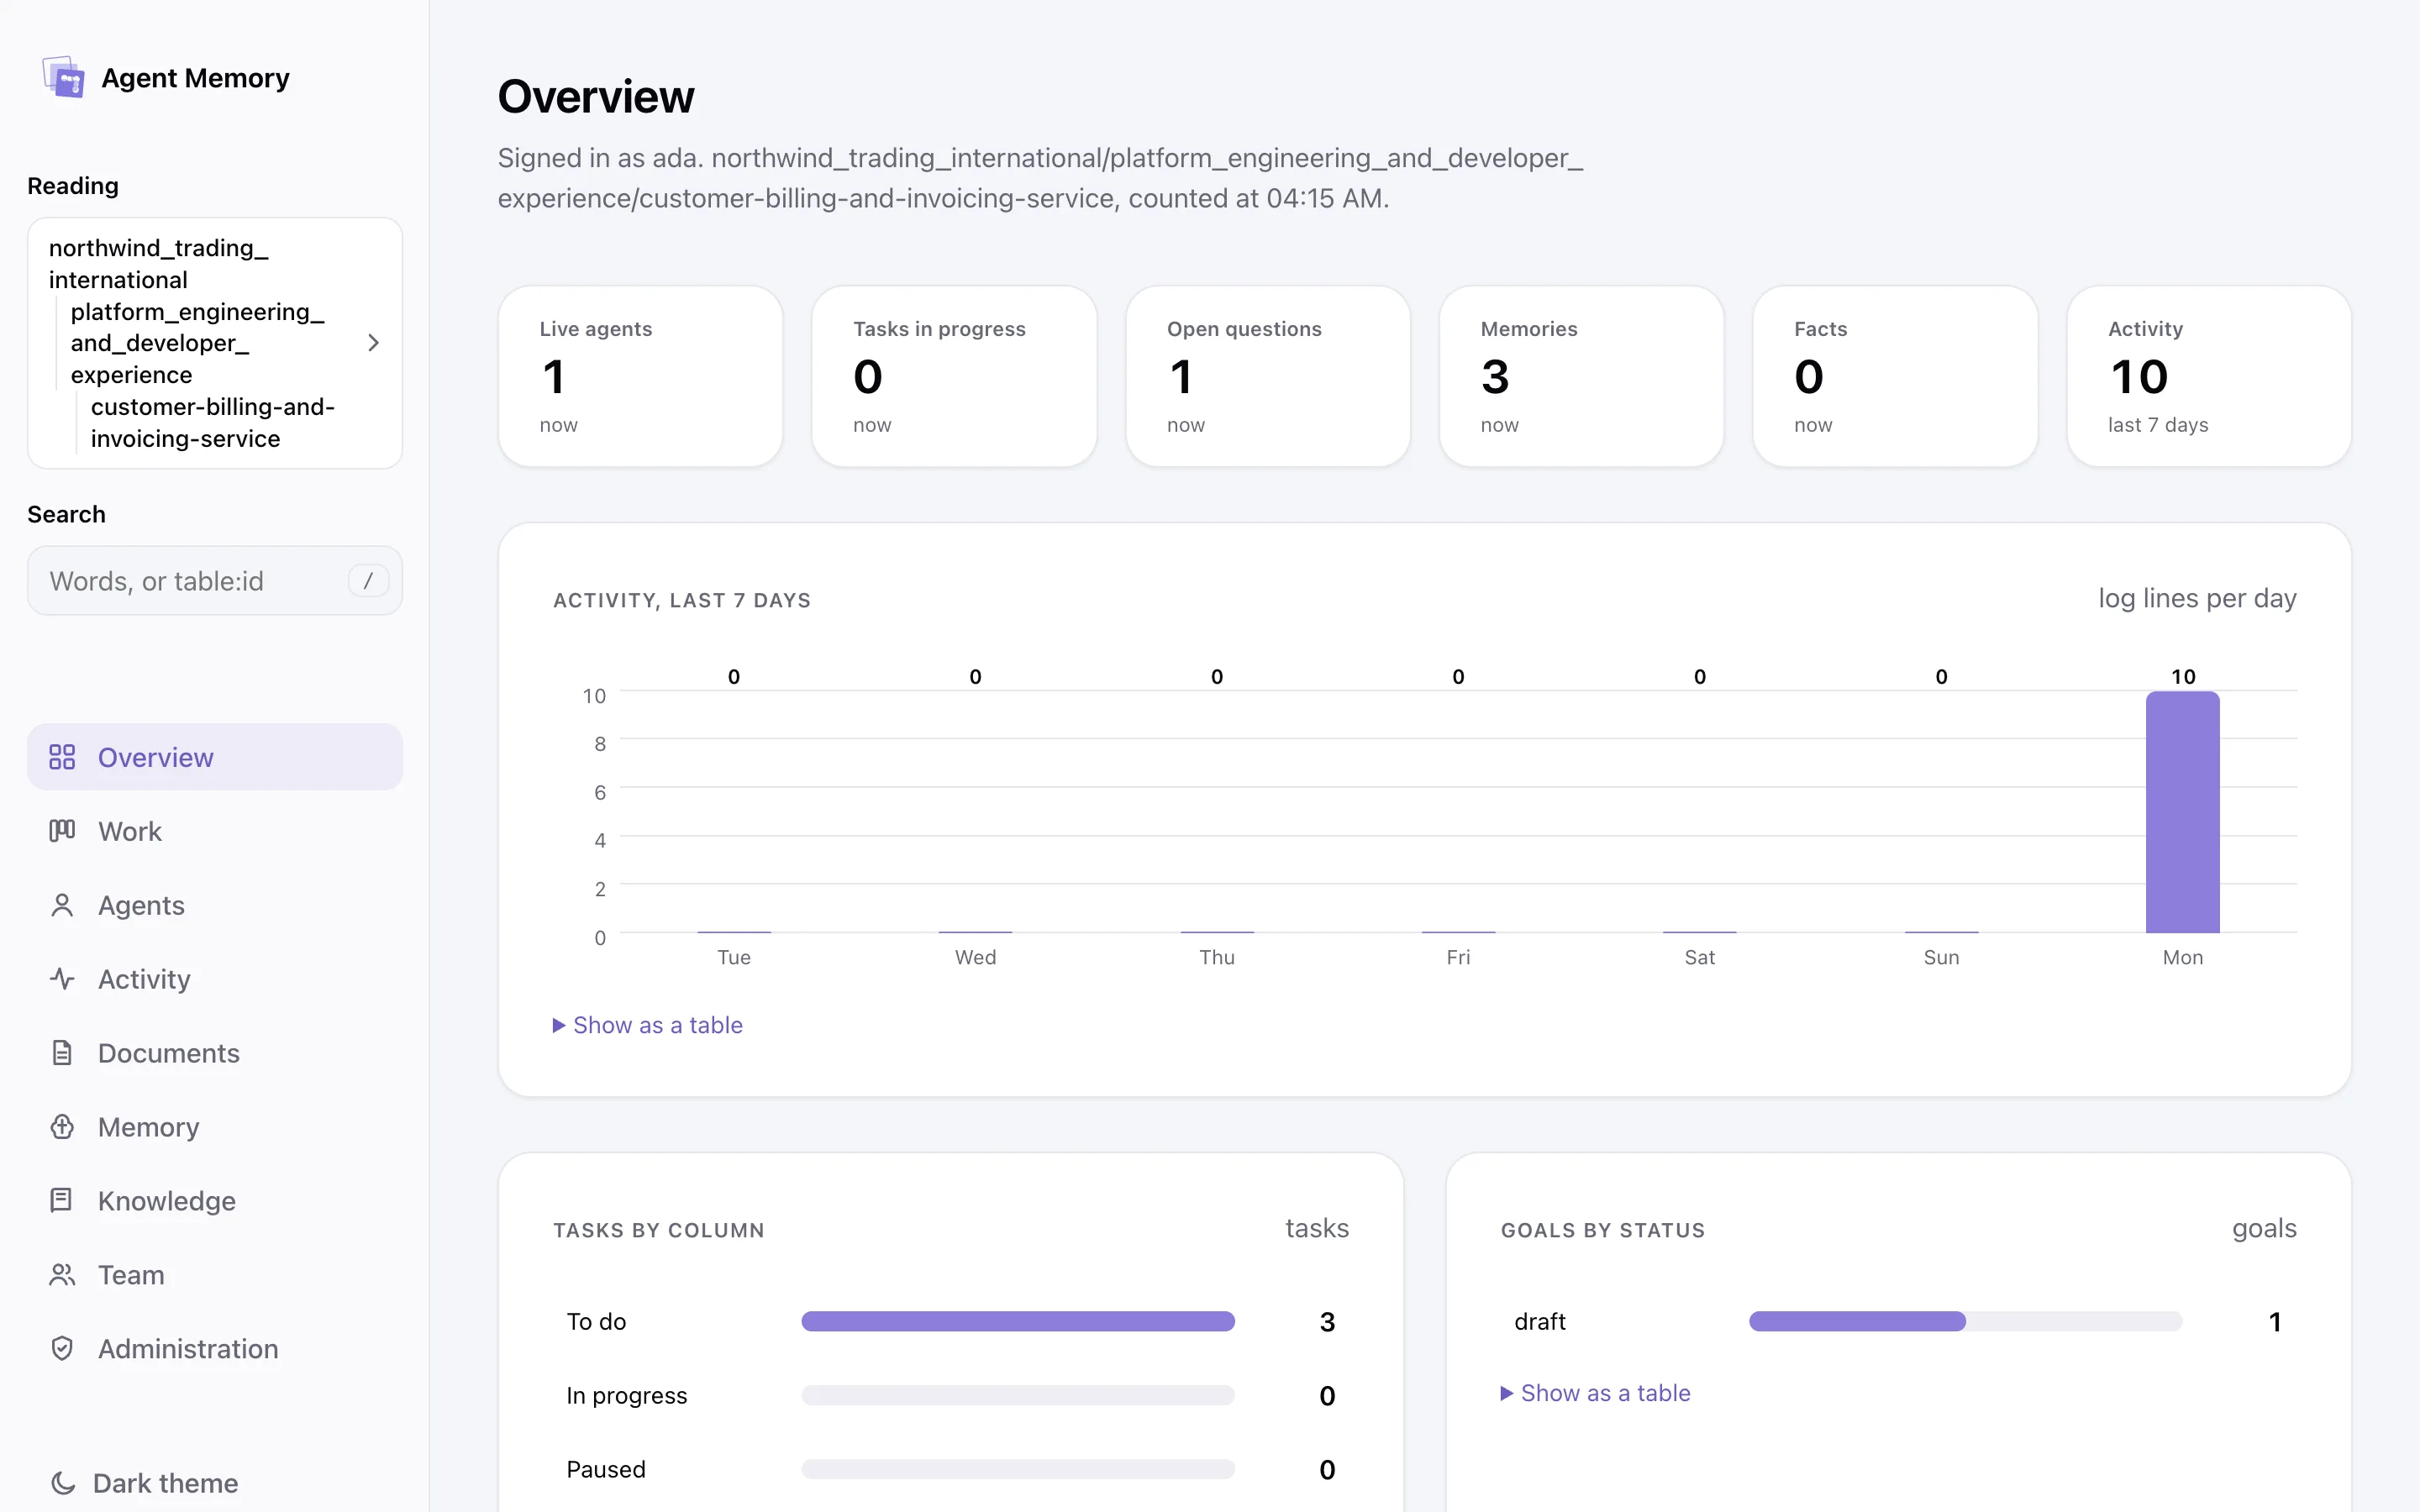Click the Fri label on chart axis

[1458, 957]
